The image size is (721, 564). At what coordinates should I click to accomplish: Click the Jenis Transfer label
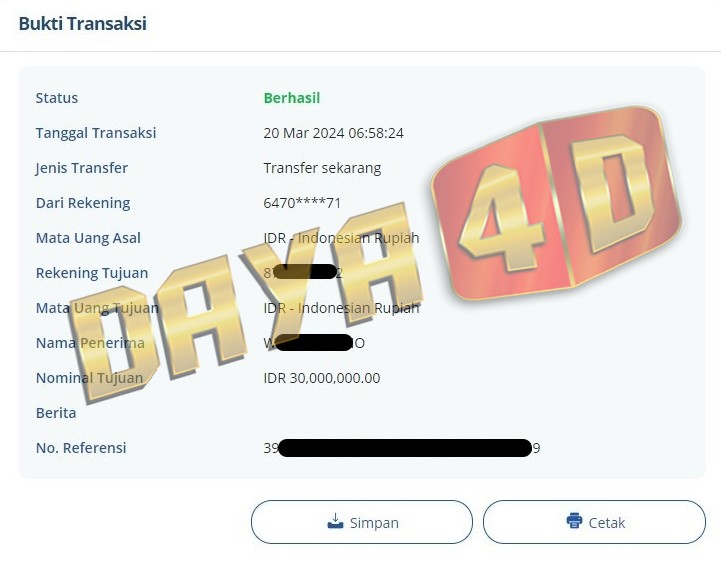[x=82, y=168]
